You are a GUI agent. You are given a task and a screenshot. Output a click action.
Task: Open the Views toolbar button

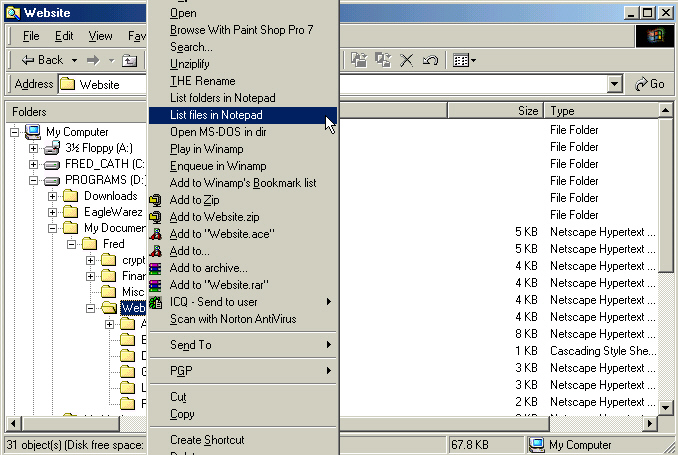(x=464, y=60)
